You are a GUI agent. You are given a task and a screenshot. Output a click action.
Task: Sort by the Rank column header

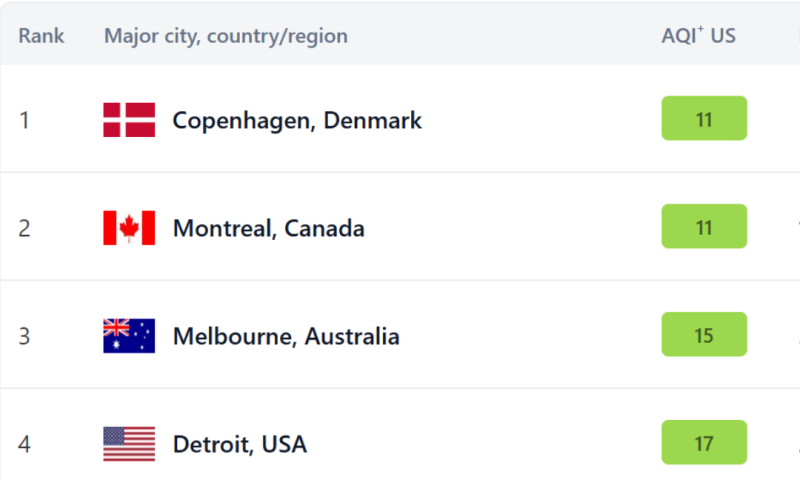[41, 36]
